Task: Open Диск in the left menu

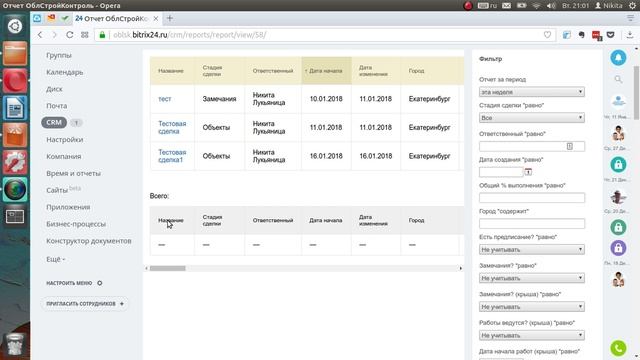Action: click(54, 89)
